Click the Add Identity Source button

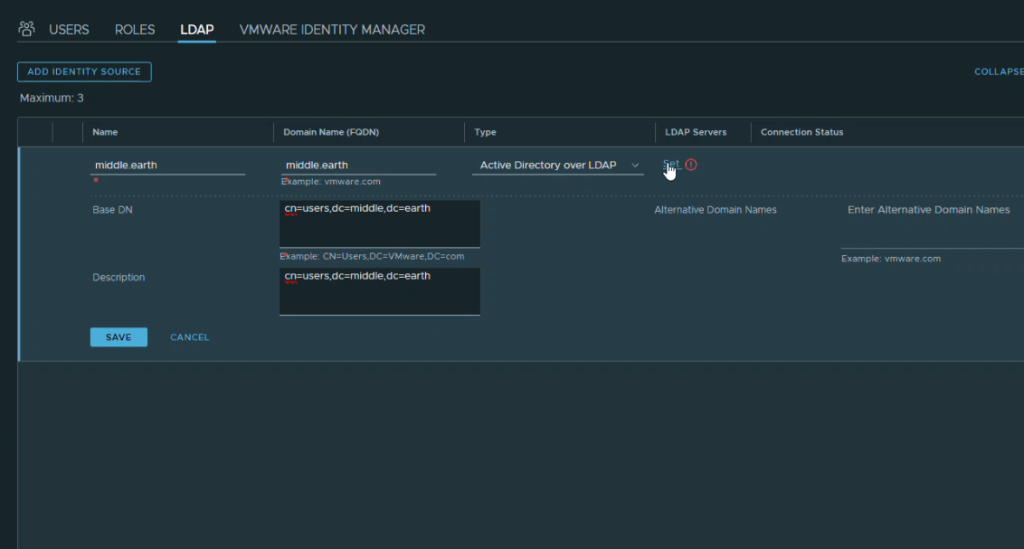[85, 72]
